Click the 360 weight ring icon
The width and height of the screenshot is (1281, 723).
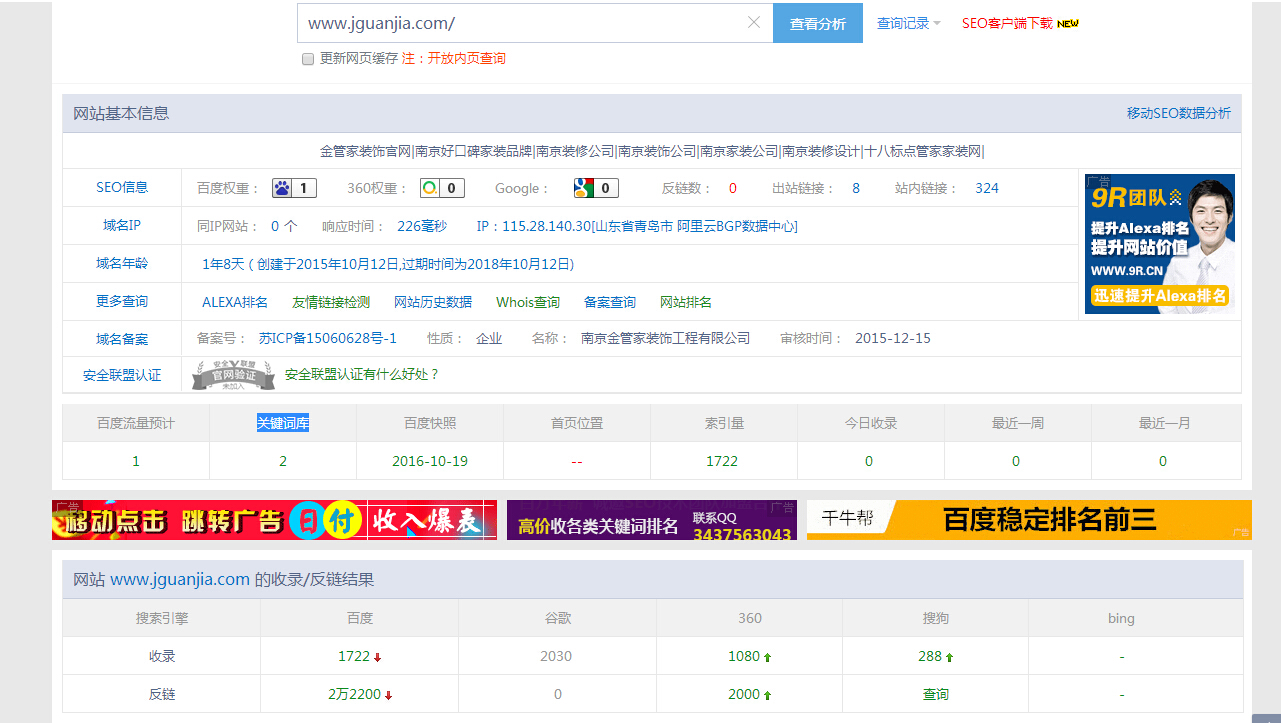point(429,188)
